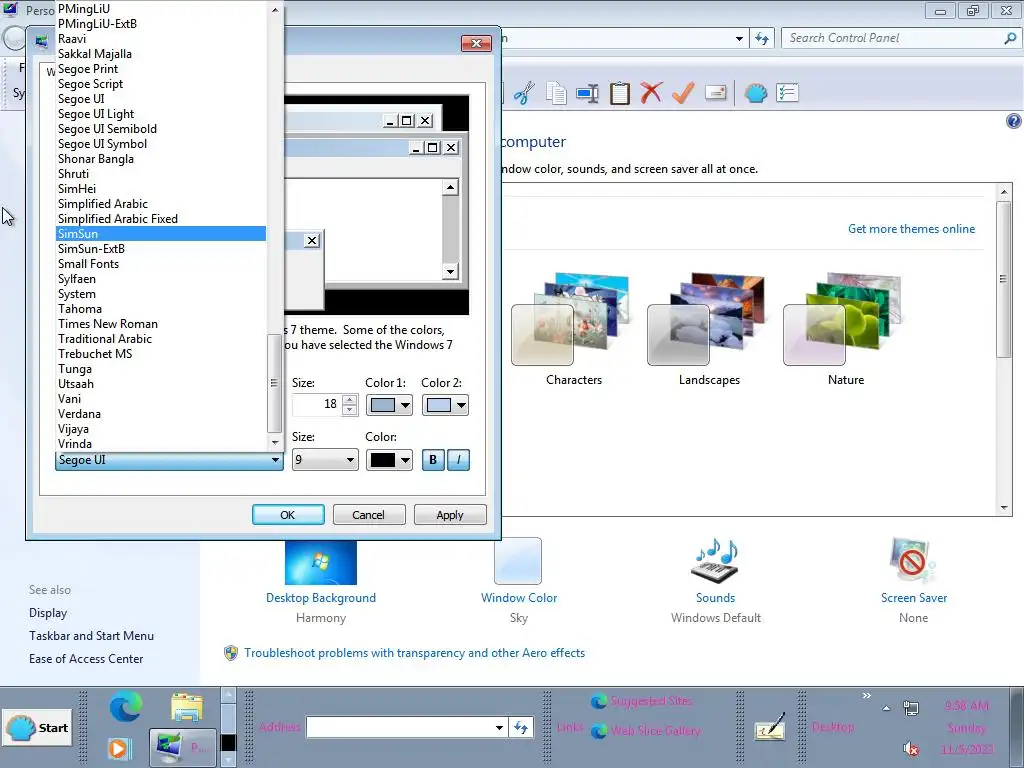Select Times New Roman font
This screenshot has width=1024, height=768.
coord(161,324)
